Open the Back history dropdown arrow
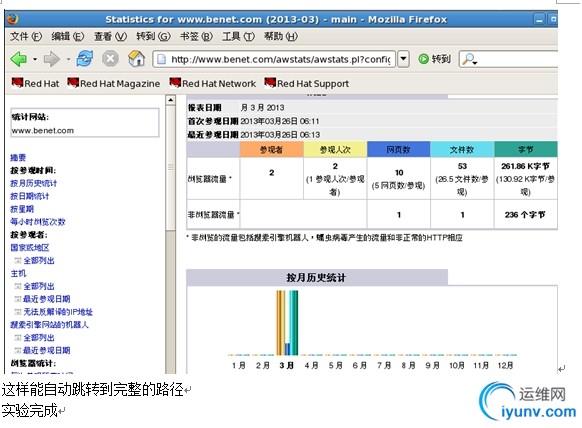The image size is (582, 428). 35,59
